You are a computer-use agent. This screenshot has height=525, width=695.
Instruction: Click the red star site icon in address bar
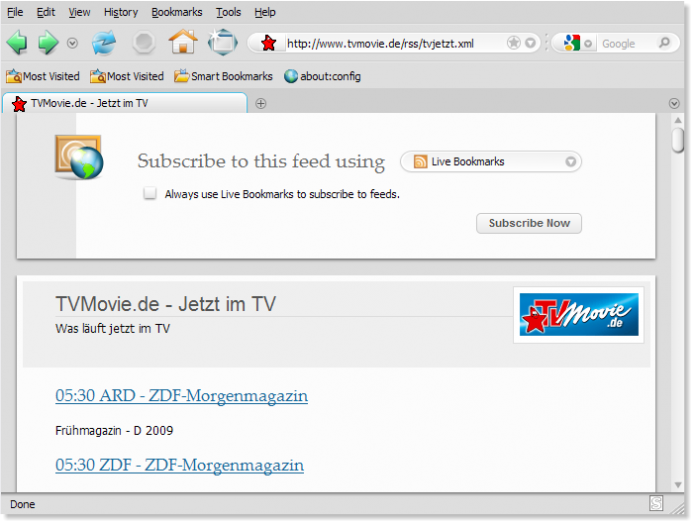click(269, 43)
